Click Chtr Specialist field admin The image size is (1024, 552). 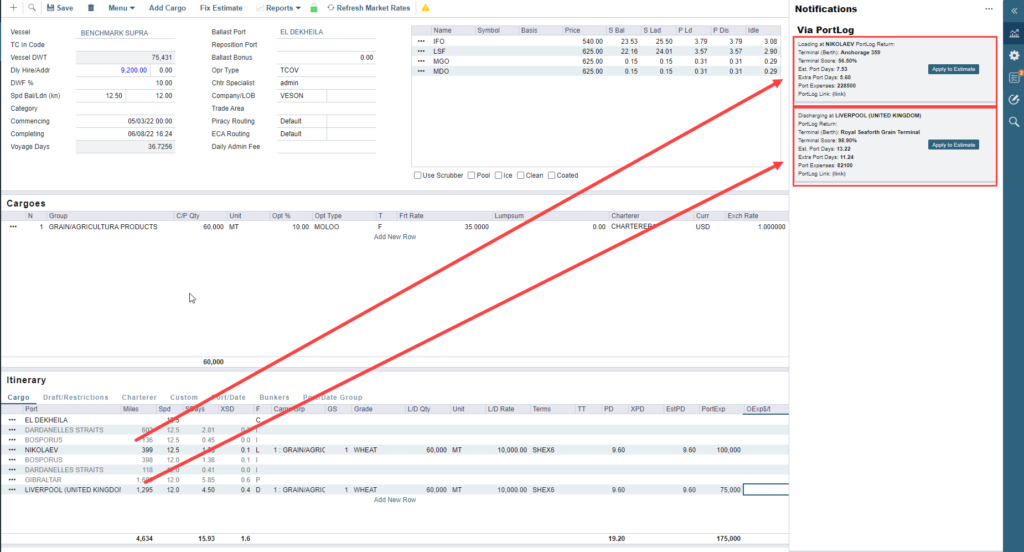pyautogui.click(x=327, y=83)
